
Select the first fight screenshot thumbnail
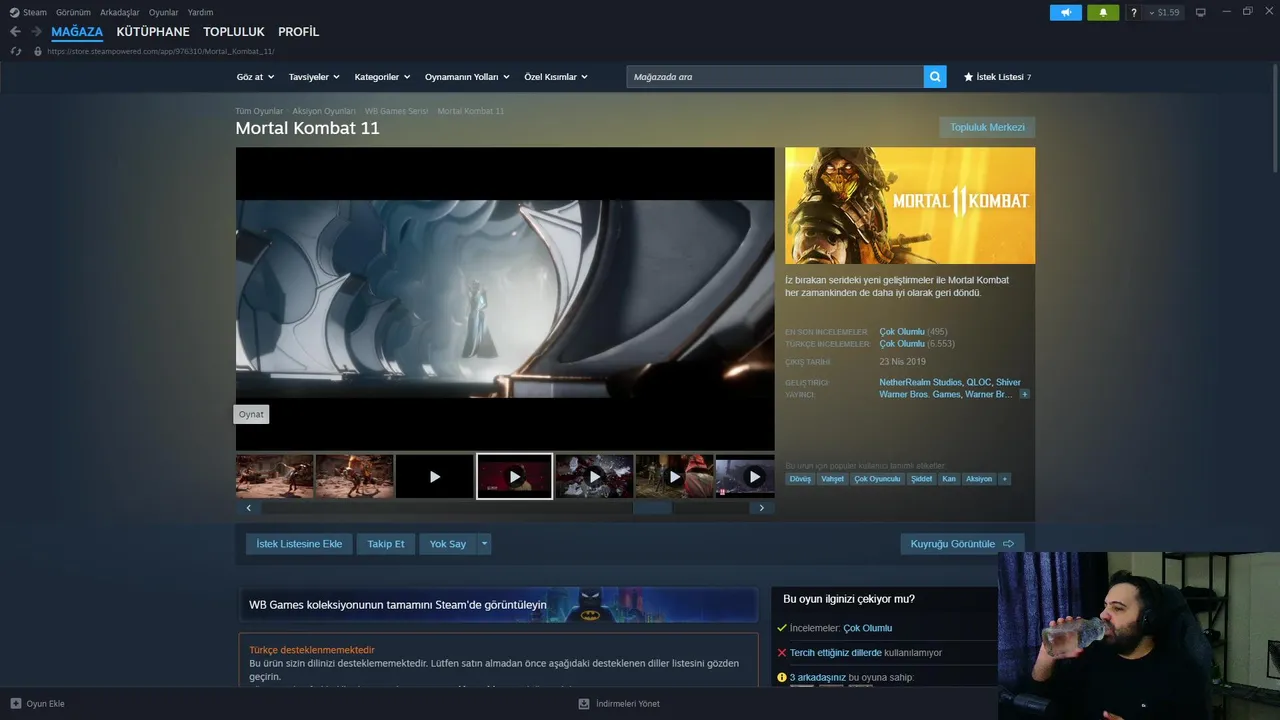275,476
